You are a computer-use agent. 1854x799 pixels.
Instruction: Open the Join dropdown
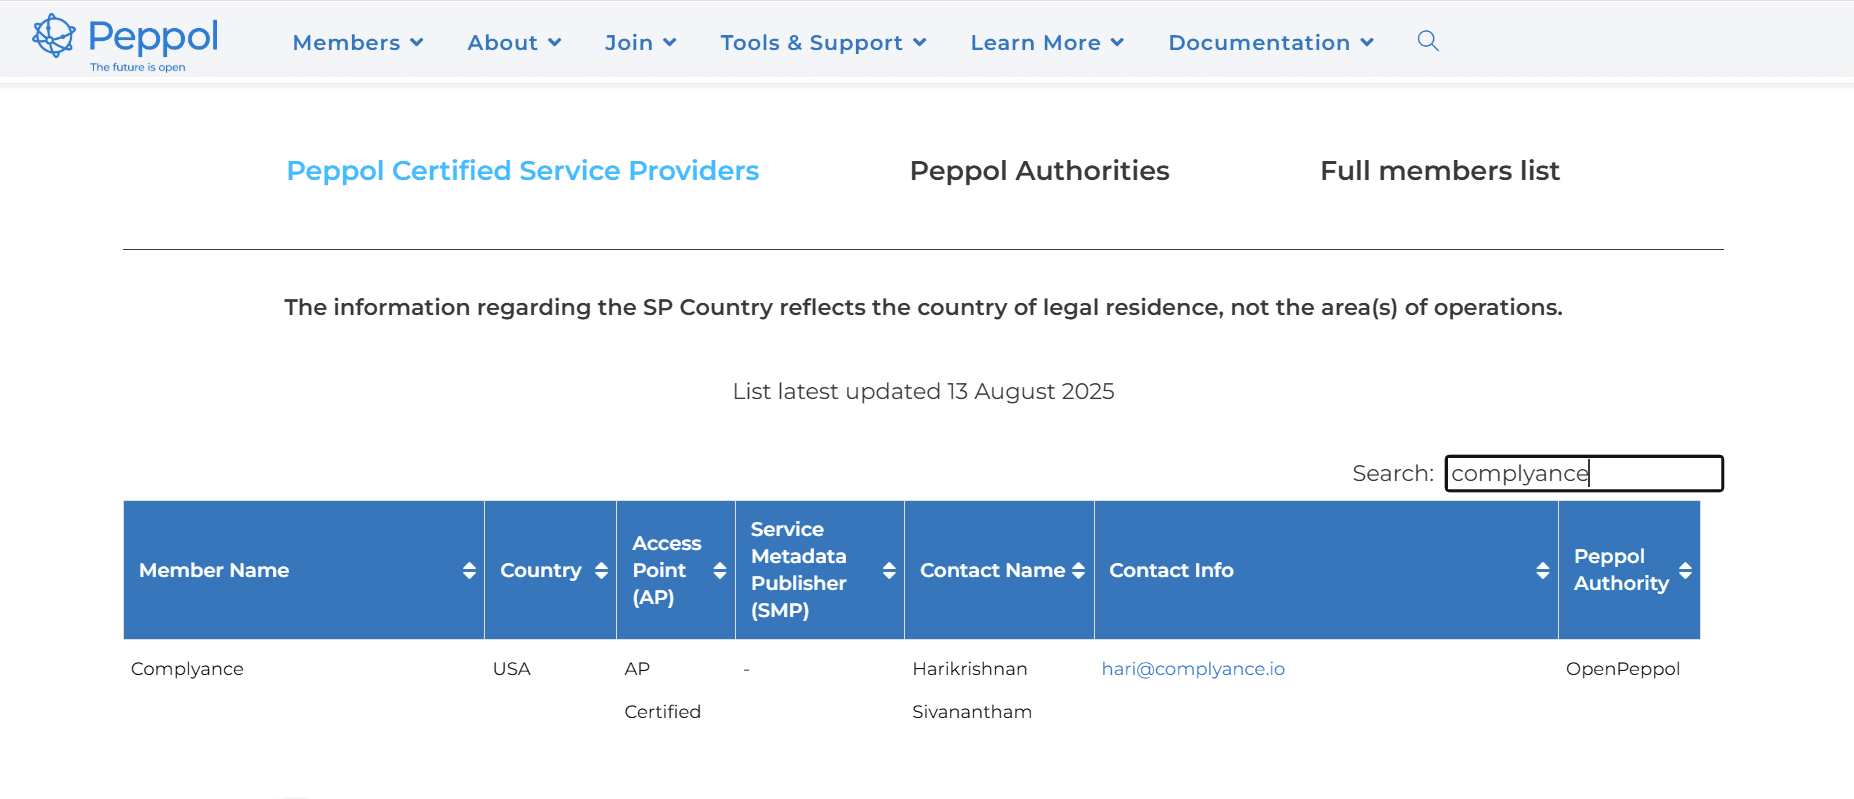640,43
